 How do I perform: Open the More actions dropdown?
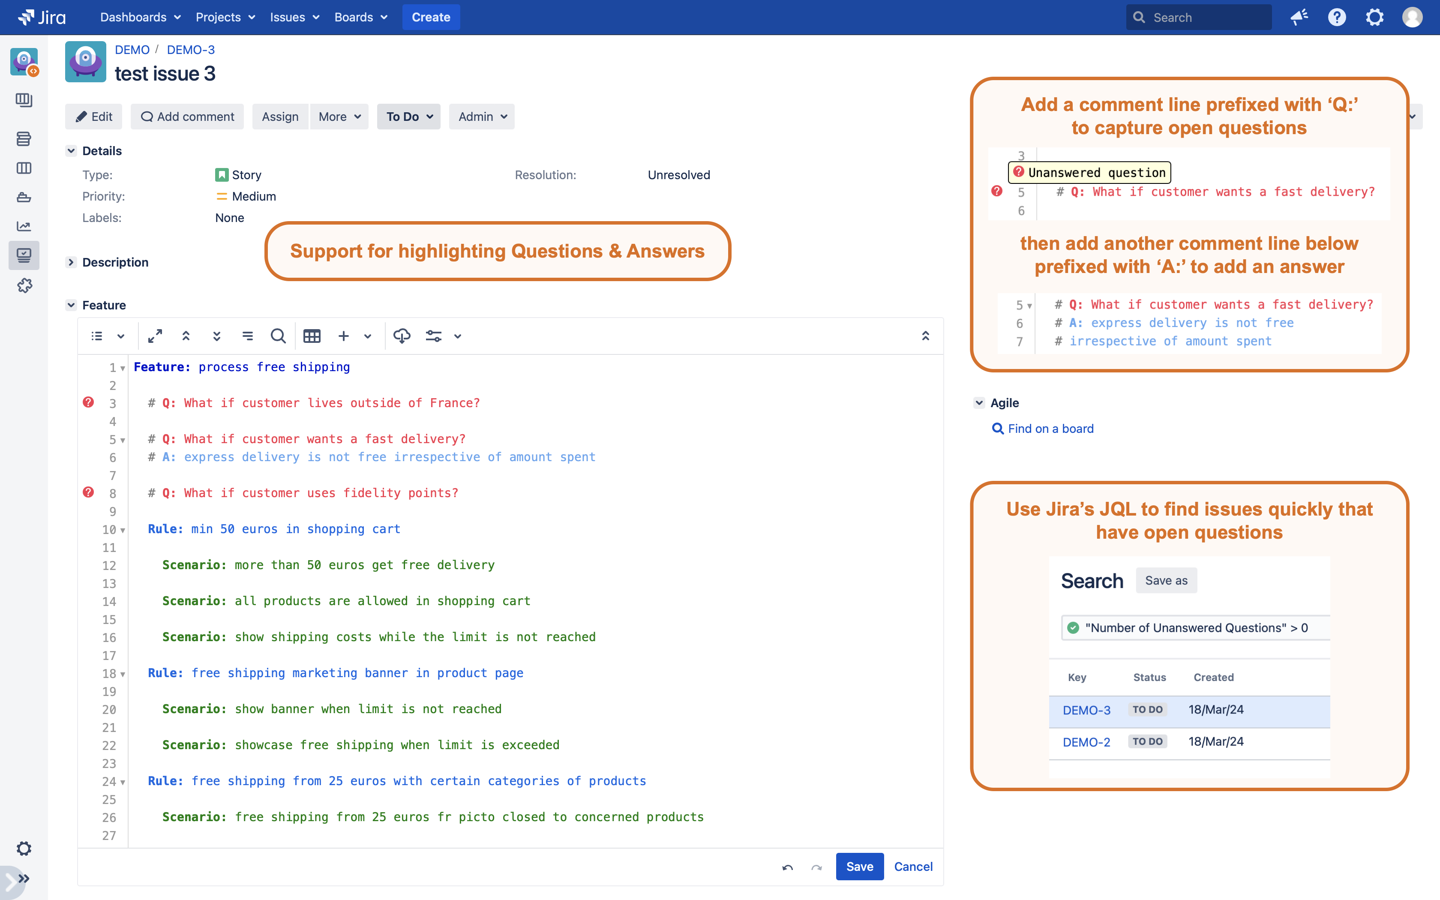pyautogui.click(x=339, y=117)
